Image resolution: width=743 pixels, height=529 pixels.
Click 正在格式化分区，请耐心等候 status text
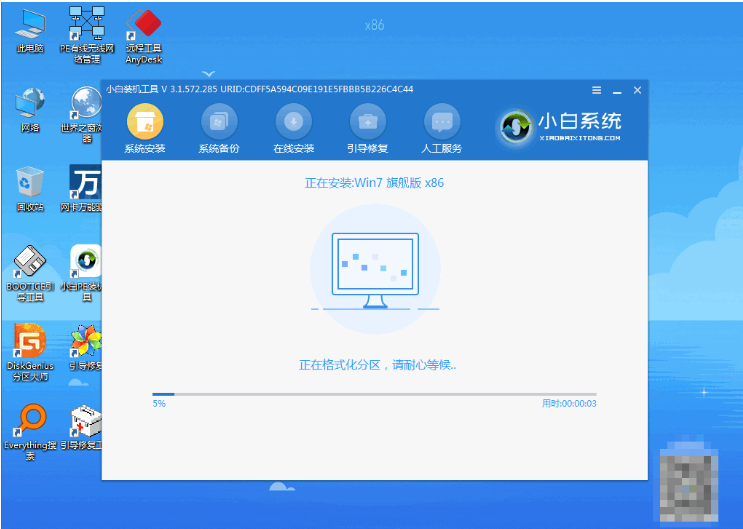377,365
